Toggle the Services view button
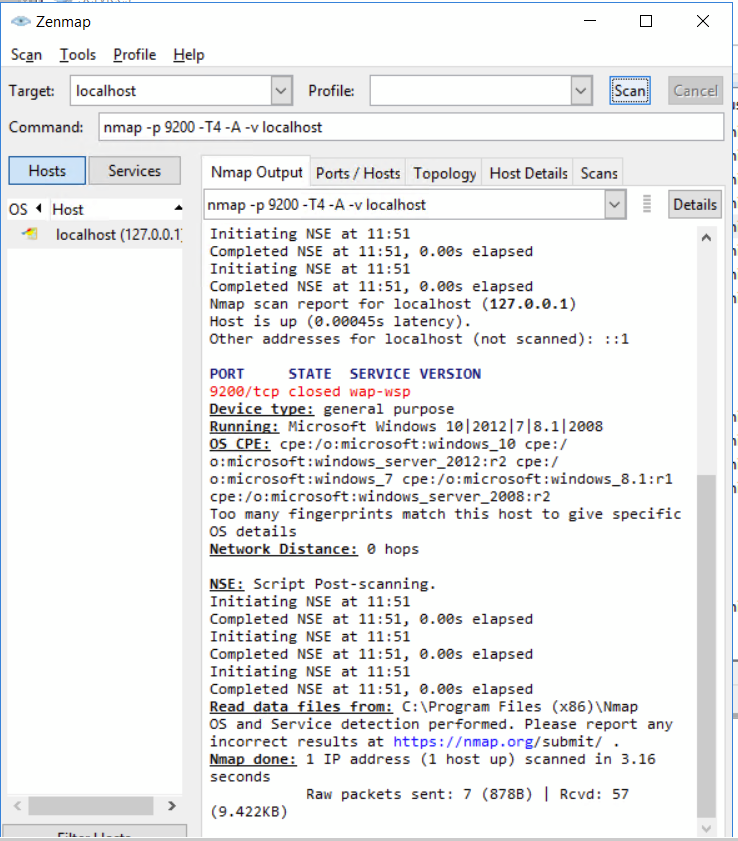The image size is (738, 841). click(134, 171)
